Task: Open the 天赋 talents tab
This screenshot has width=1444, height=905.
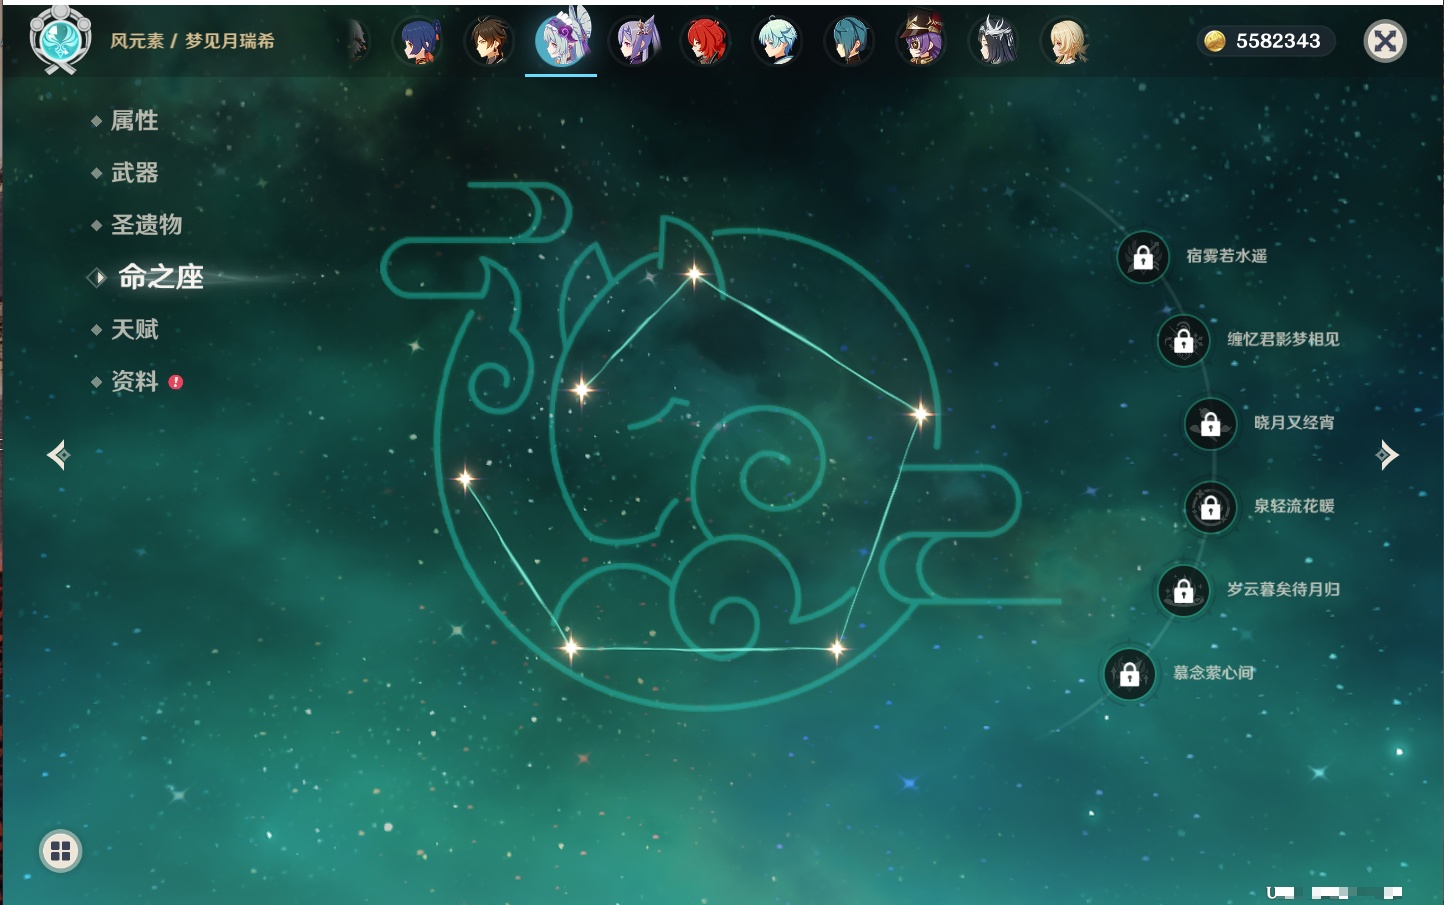Action: (x=134, y=329)
